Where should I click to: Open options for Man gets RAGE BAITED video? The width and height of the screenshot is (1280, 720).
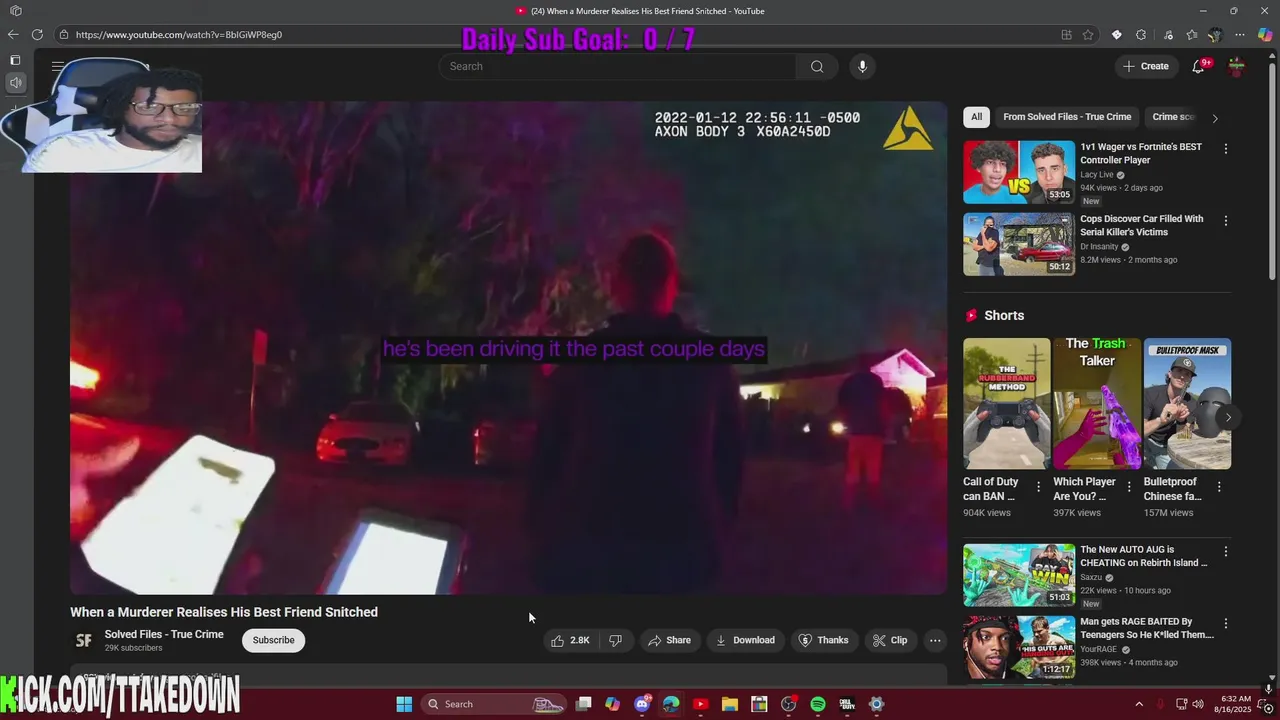(x=1226, y=623)
